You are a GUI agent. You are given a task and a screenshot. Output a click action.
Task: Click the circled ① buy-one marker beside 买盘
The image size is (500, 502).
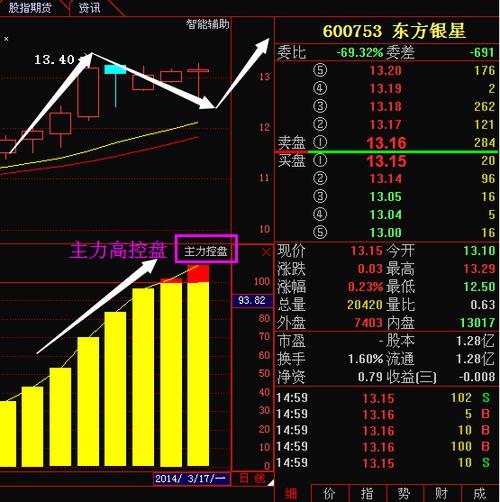tap(320, 161)
